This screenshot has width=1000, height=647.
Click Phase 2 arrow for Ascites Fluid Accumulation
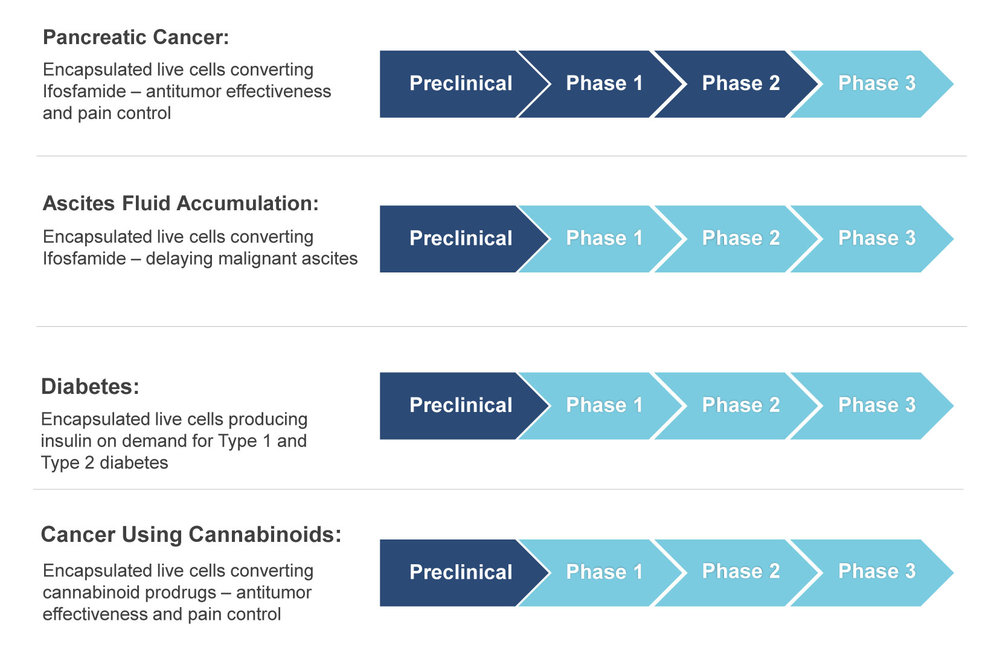(x=740, y=239)
